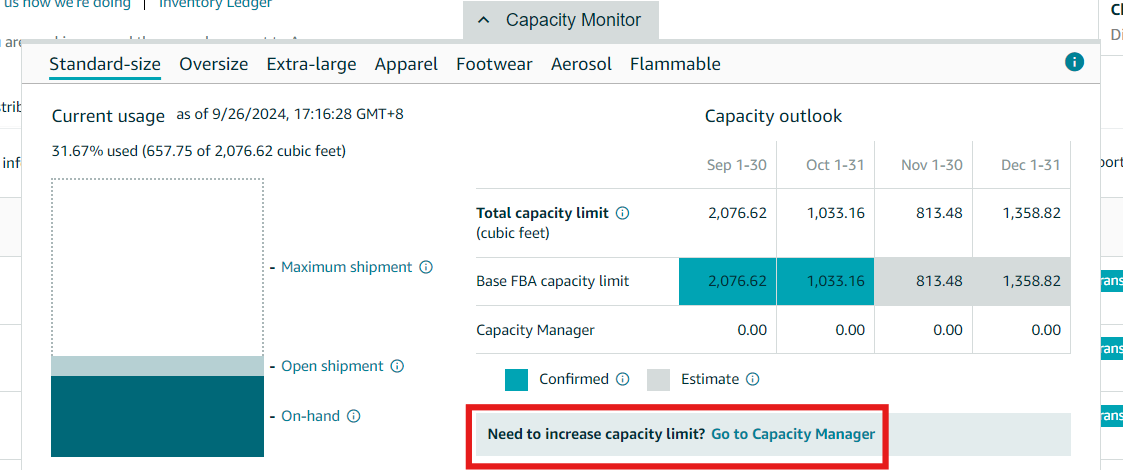
Task: Switch to the Apparel tab
Action: tap(406, 64)
